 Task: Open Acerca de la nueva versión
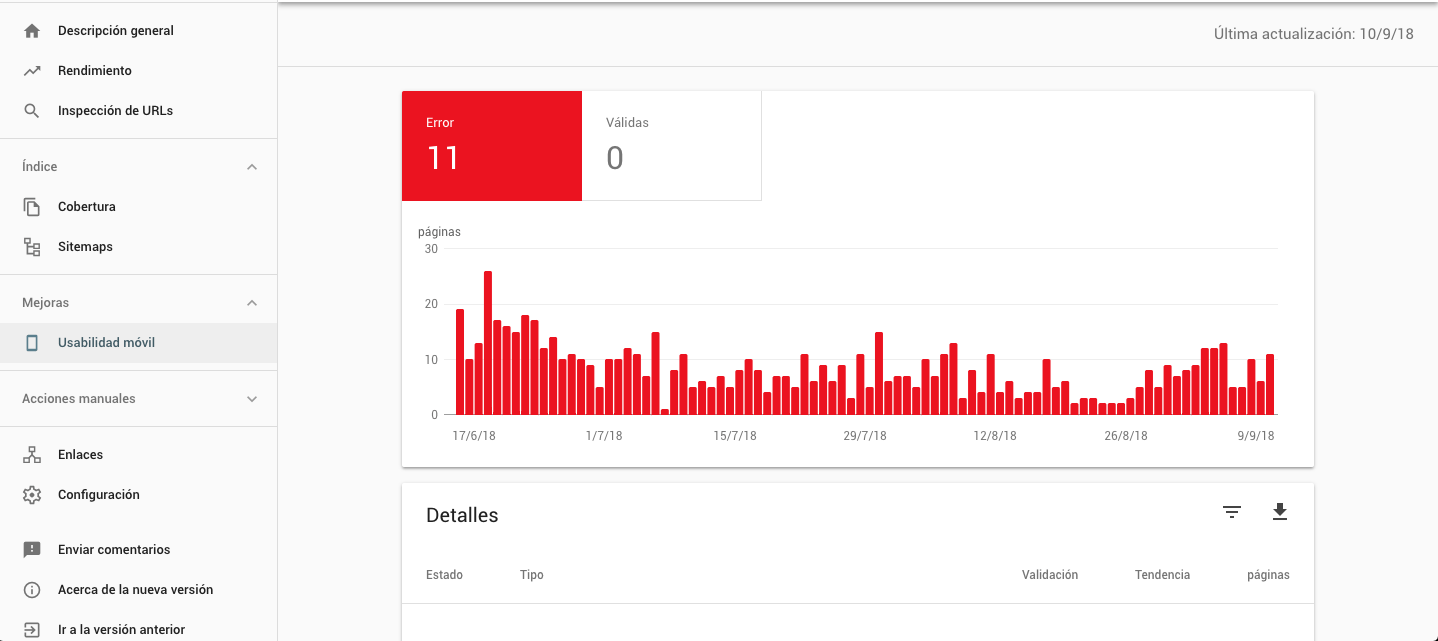point(138,590)
